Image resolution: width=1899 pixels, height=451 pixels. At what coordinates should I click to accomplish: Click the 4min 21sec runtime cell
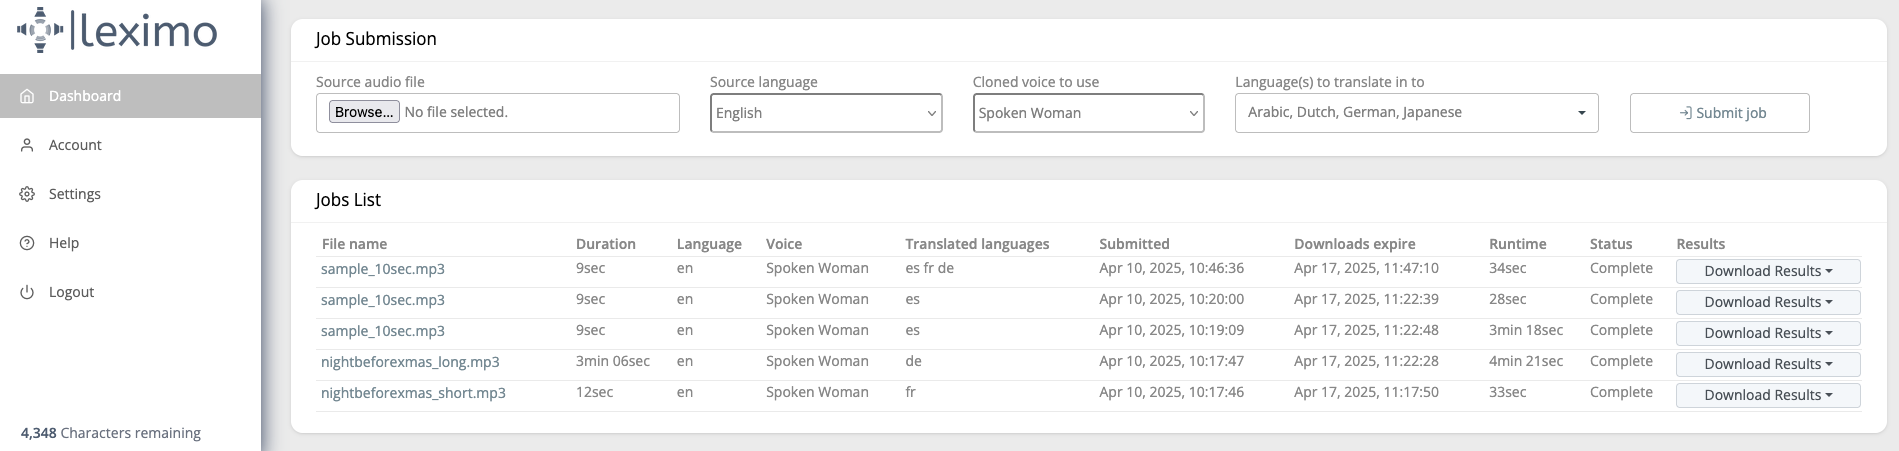[x=1526, y=361]
